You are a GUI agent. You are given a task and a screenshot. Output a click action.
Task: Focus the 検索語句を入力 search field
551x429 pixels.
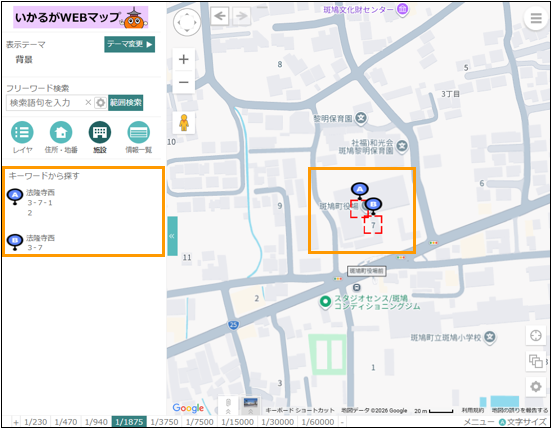click(x=45, y=103)
